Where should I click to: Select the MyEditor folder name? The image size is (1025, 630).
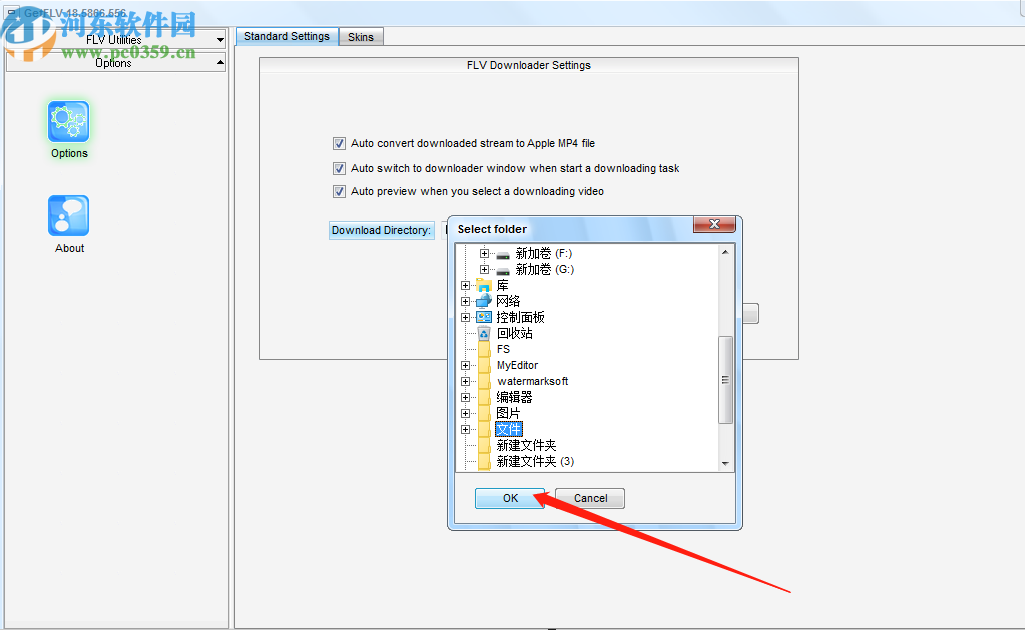[x=517, y=365]
